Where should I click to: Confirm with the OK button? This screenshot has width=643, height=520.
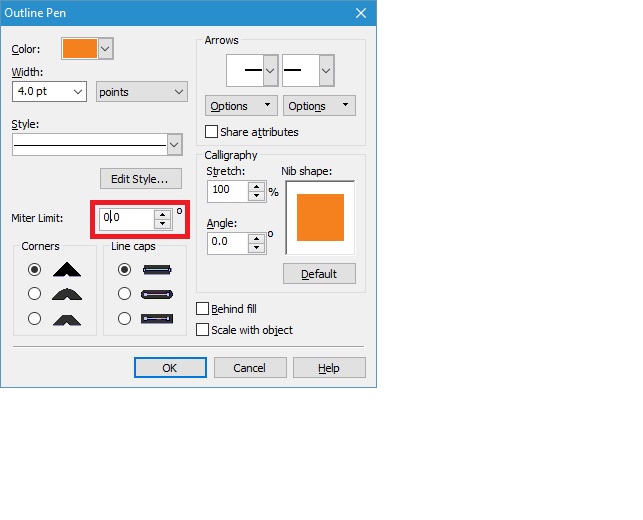(170, 367)
